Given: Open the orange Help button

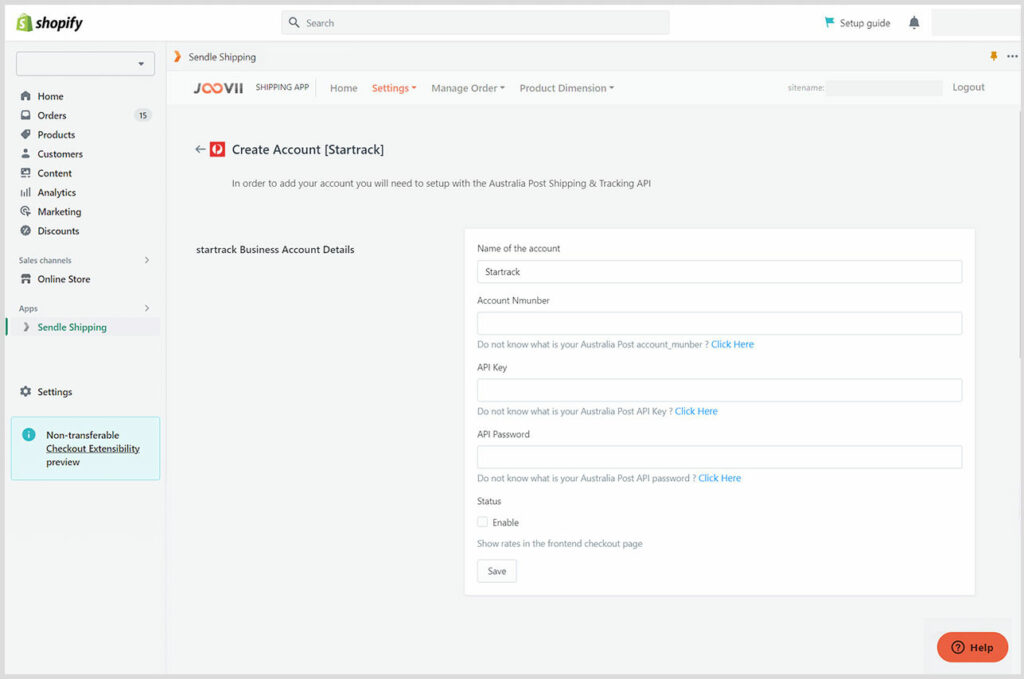Looking at the screenshot, I should click(972, 647).
